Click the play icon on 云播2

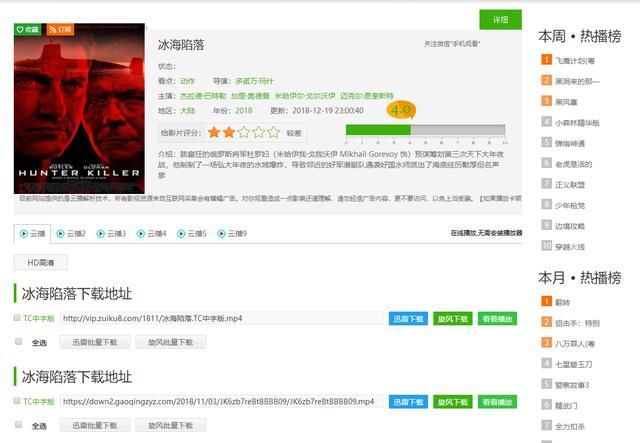(60, 234)
